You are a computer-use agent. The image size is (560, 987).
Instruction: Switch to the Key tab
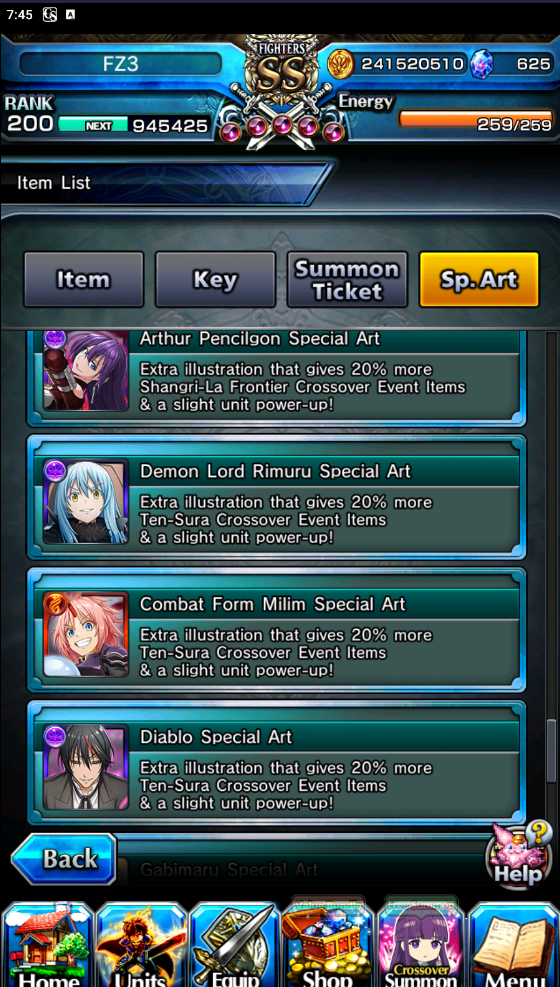[x=215, y=279]
